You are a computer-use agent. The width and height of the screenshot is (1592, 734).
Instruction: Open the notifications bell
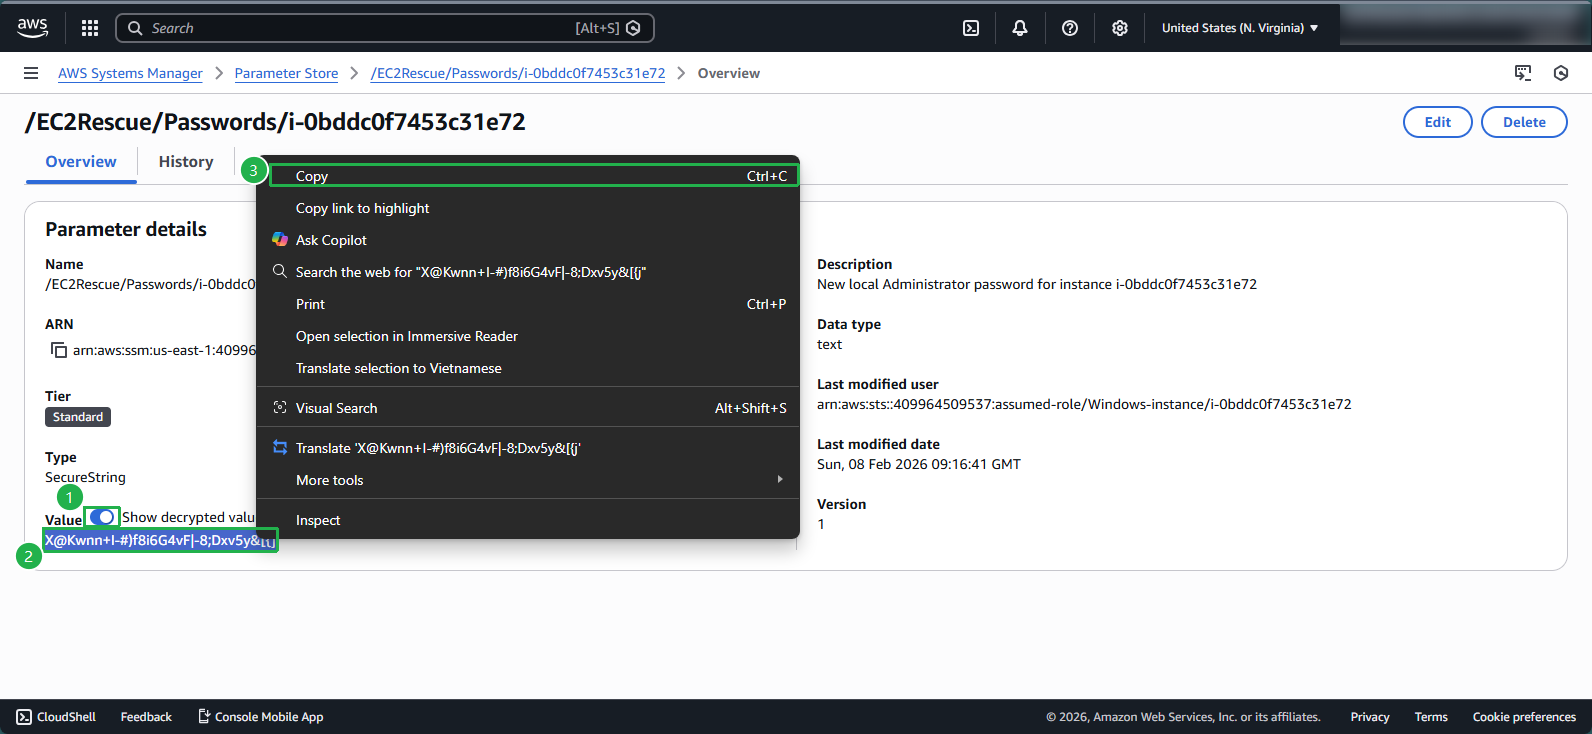click(1019, 28)
